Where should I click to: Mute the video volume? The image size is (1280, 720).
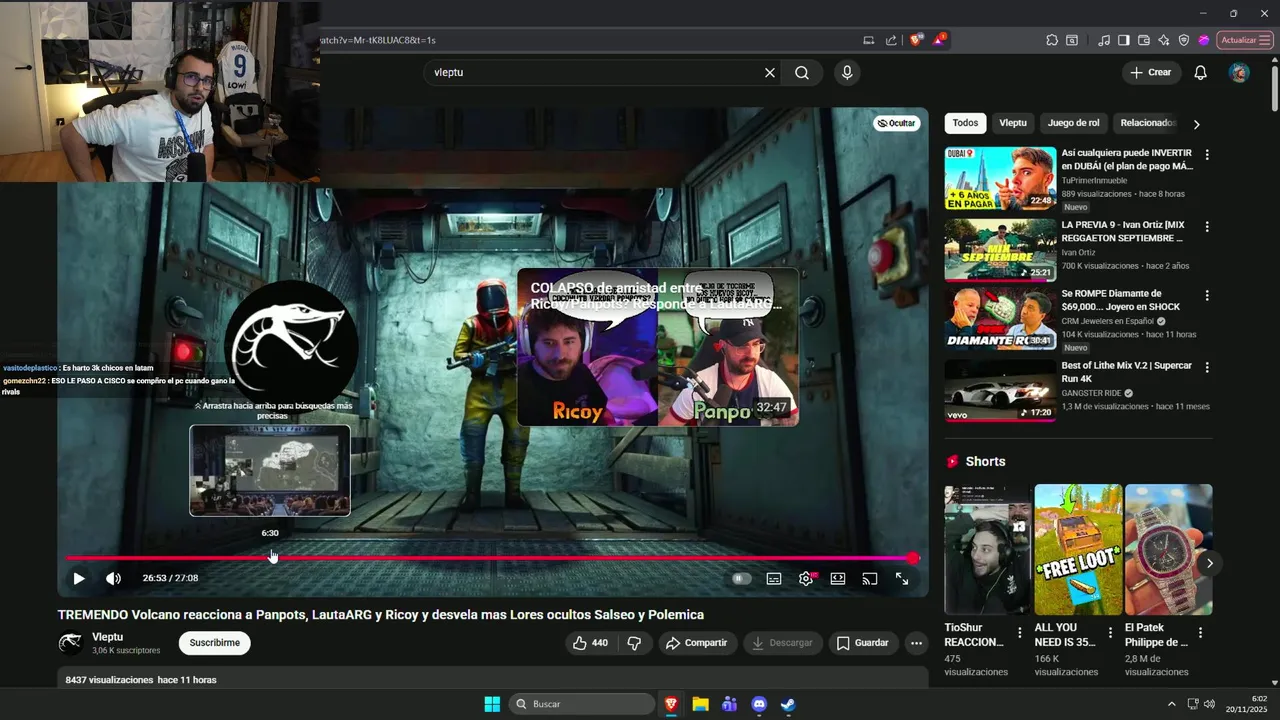pos(113,578)
